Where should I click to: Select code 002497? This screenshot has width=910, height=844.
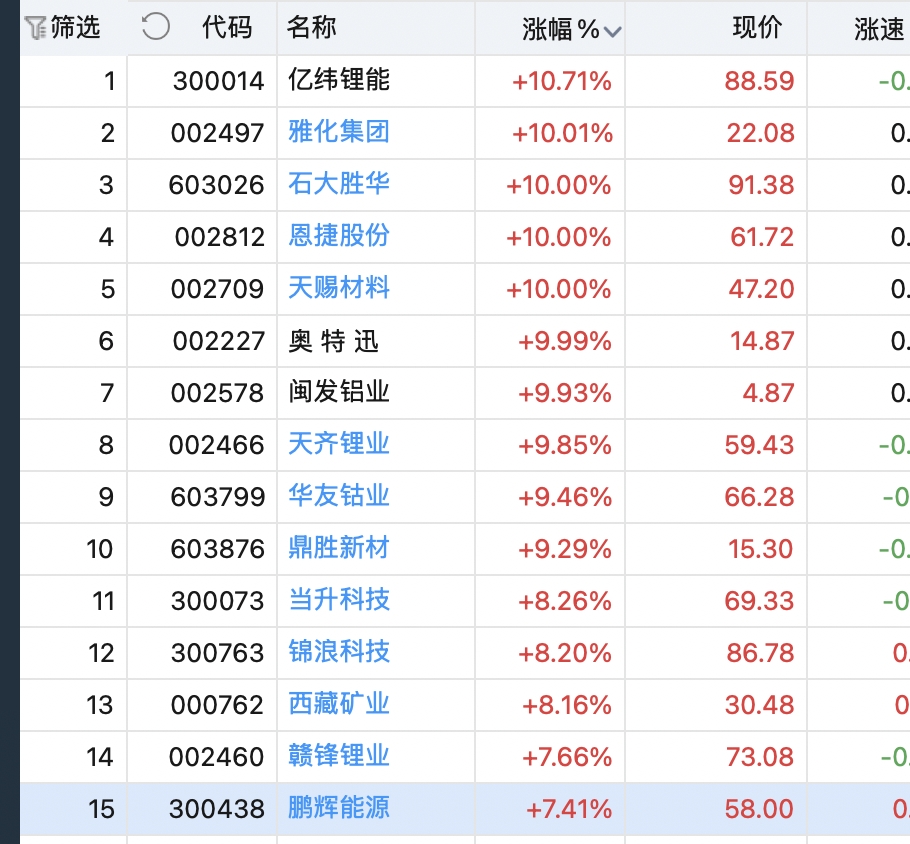(x=218, y=134)
